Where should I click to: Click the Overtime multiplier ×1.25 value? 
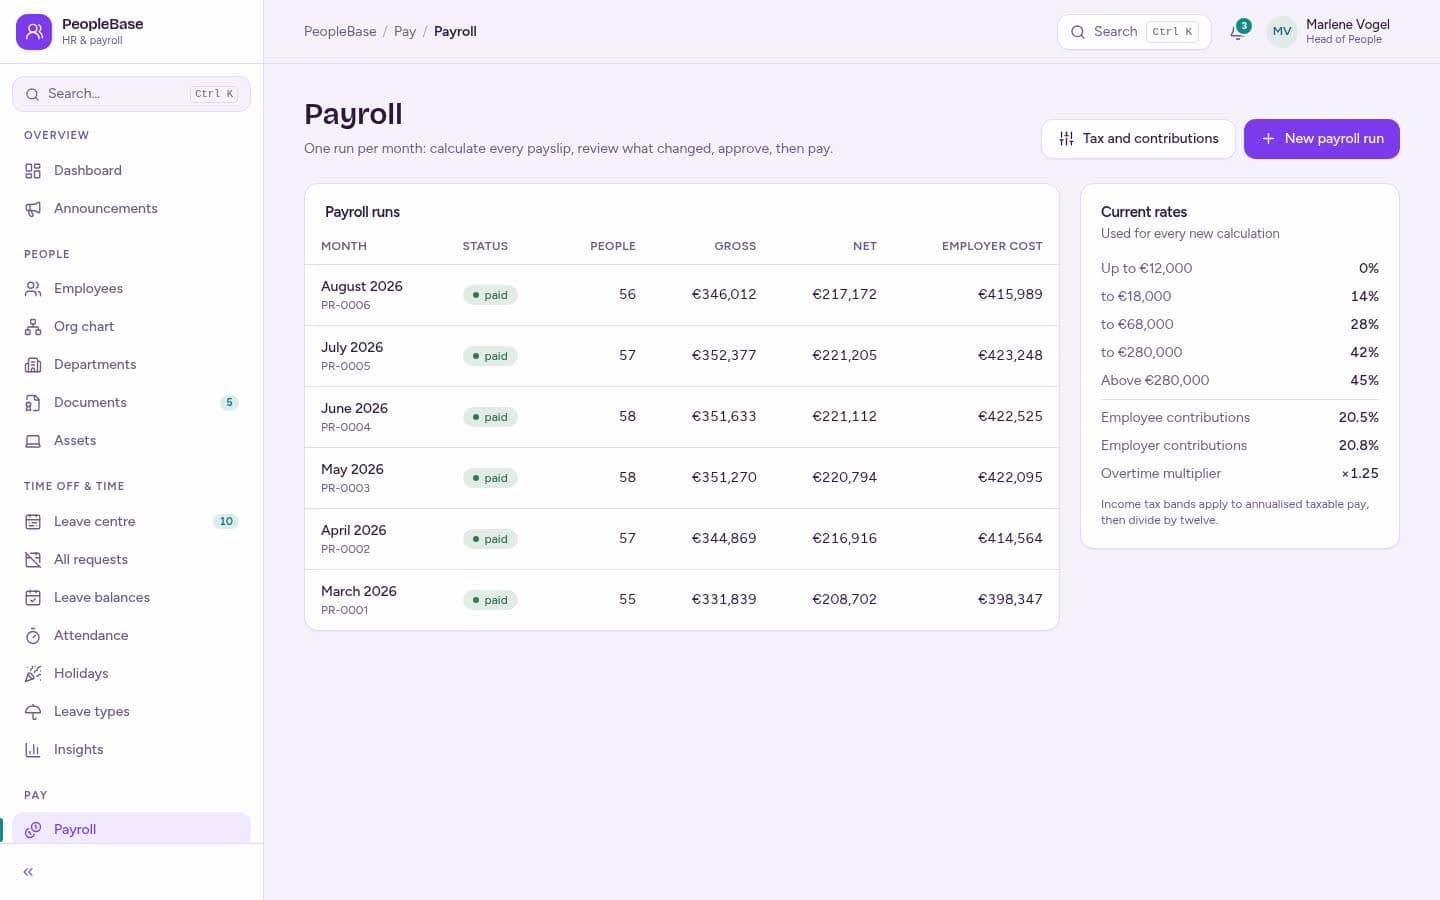pos(1360,474)
